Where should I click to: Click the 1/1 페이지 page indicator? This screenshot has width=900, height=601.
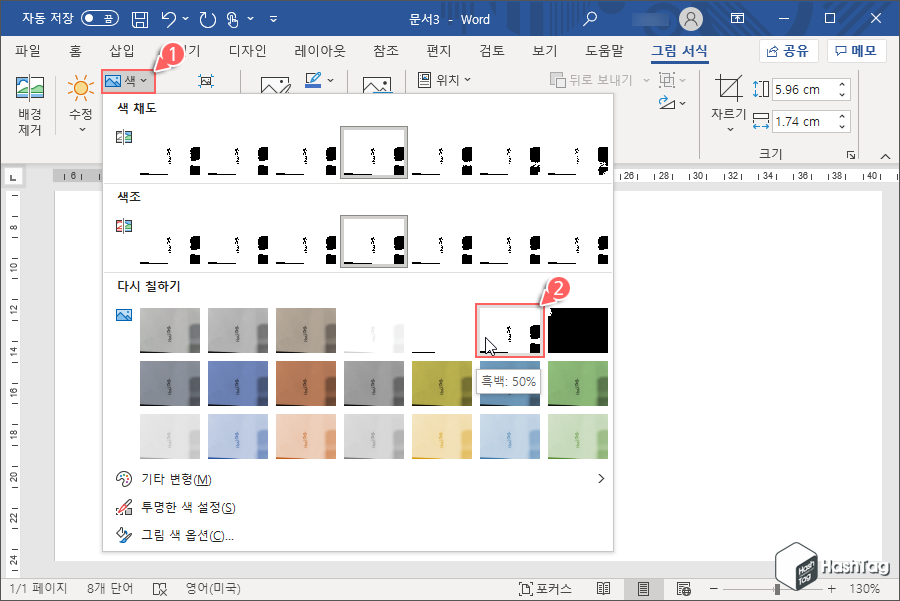pyautogui.click(x=38, y=589)
